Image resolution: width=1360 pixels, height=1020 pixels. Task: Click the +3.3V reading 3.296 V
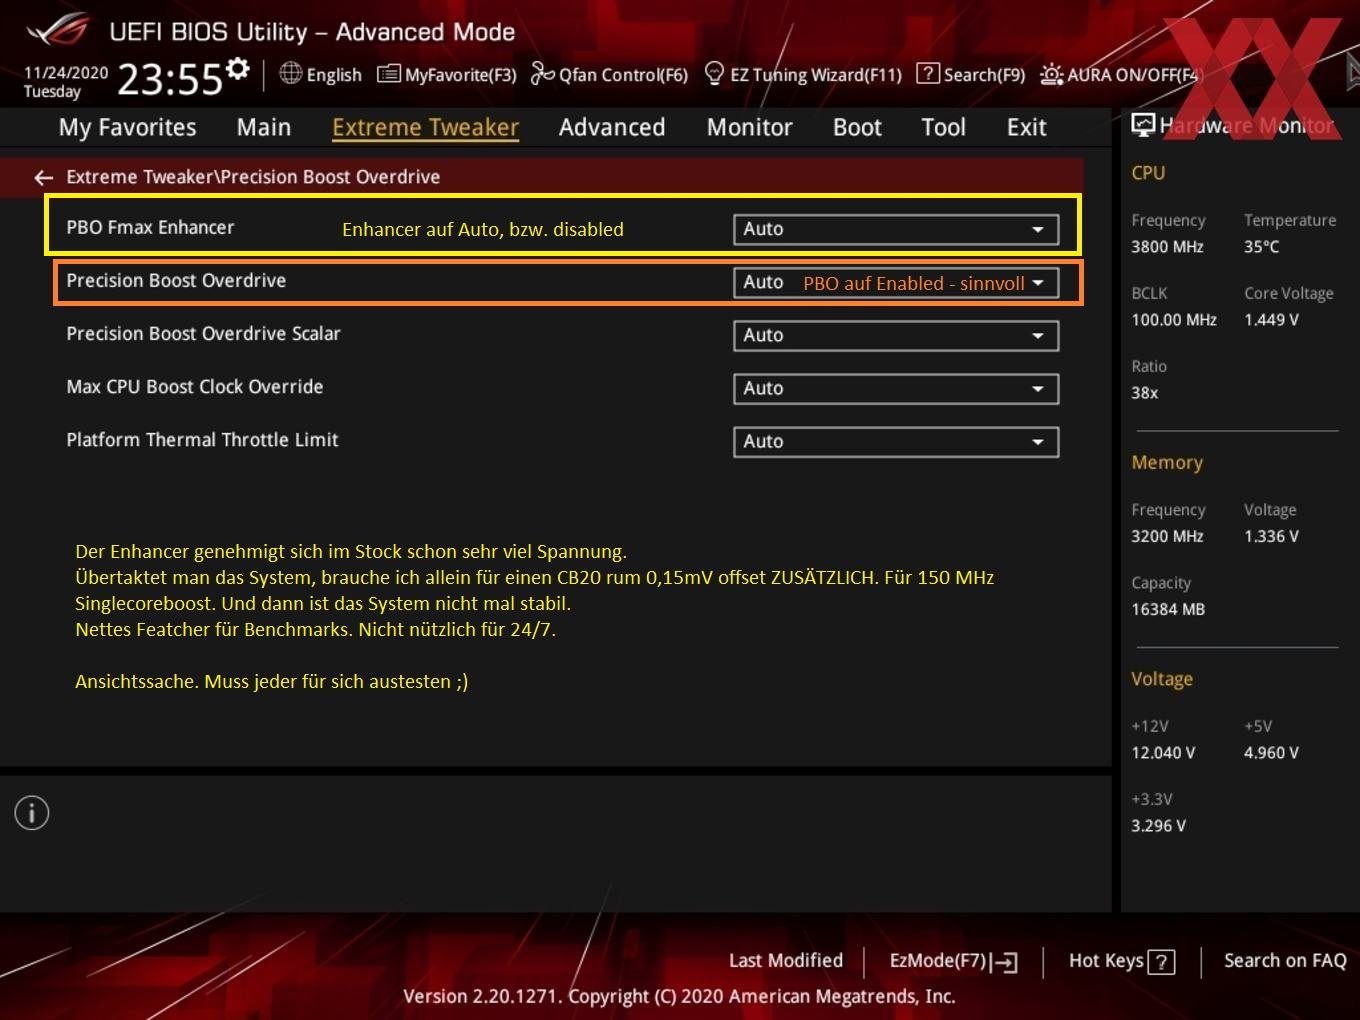(1158, 825)
